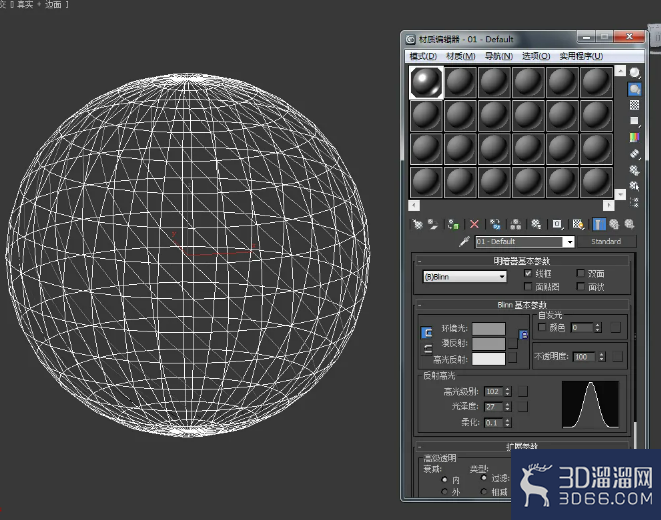Open the Material/Map Navigator icon

click(x=634, y=202)
